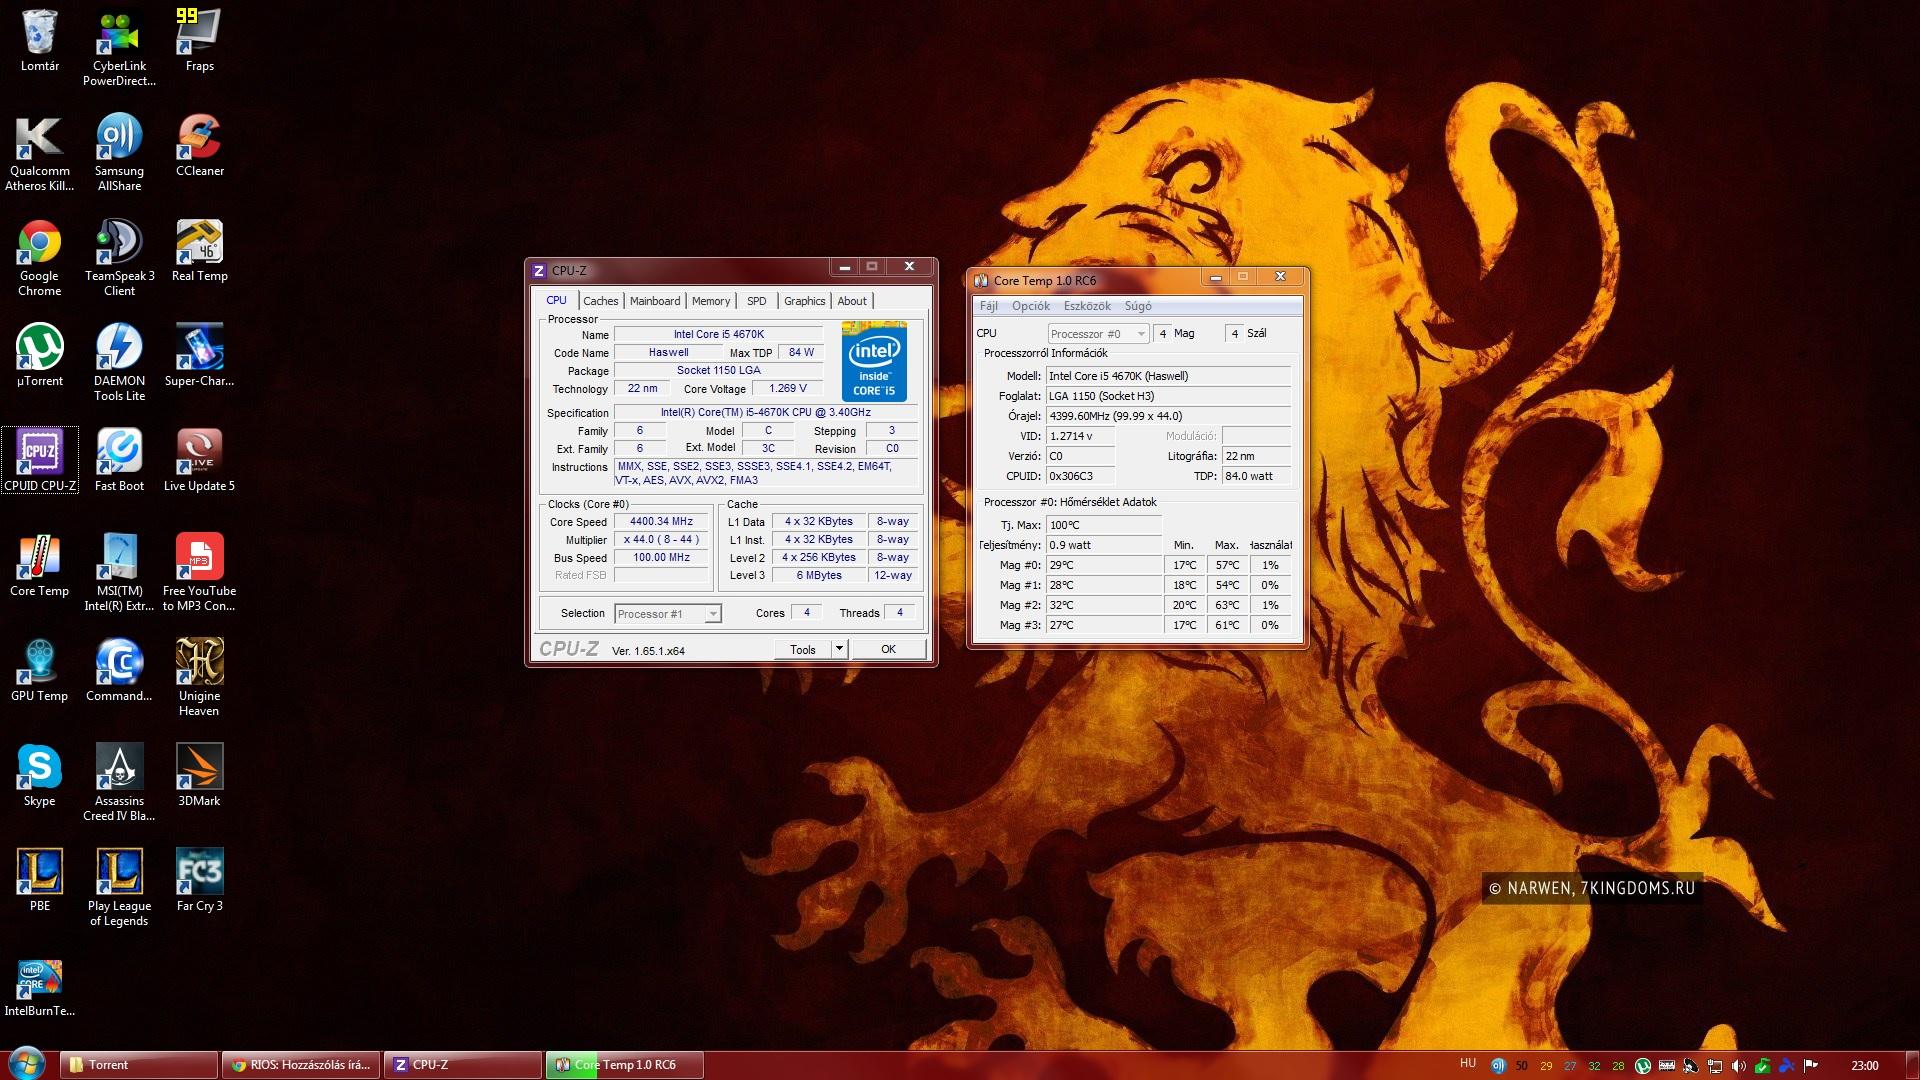Viewport: 1920px width, 1080px height.
Task: Launch µTorrent desktop shortcut
Action: 40,357
